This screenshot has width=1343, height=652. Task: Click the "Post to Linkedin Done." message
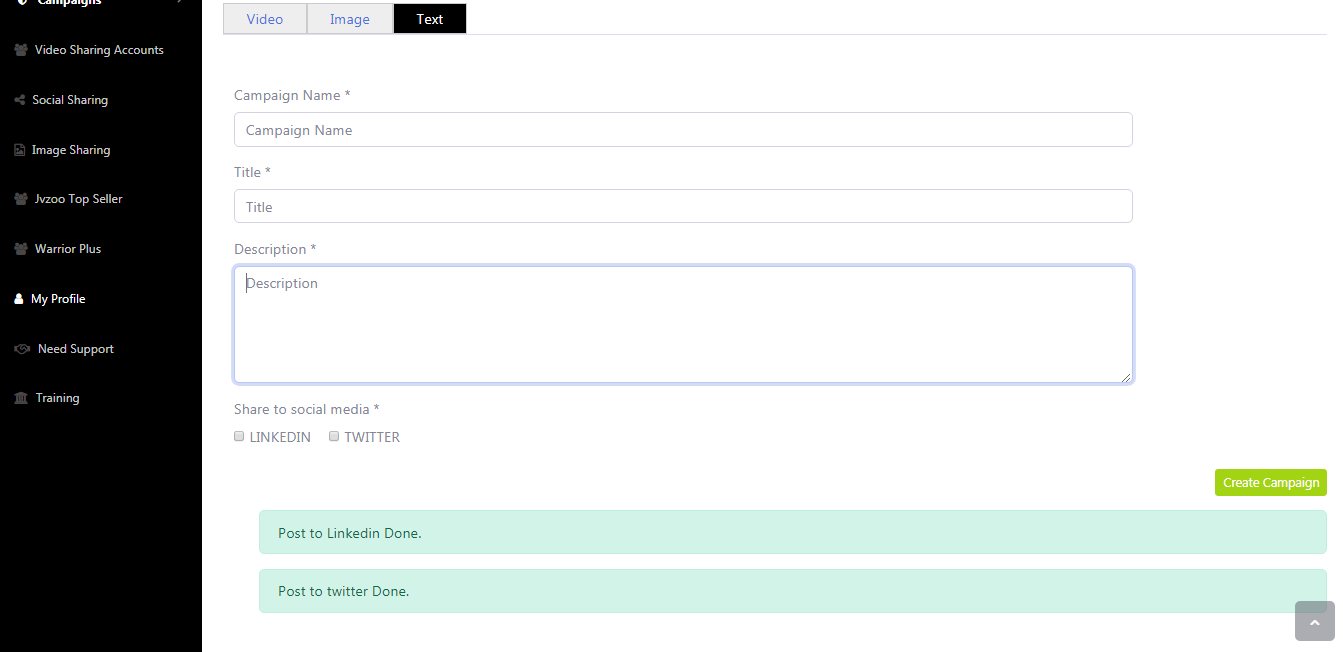pyautogui.click(x=793, y=532)
